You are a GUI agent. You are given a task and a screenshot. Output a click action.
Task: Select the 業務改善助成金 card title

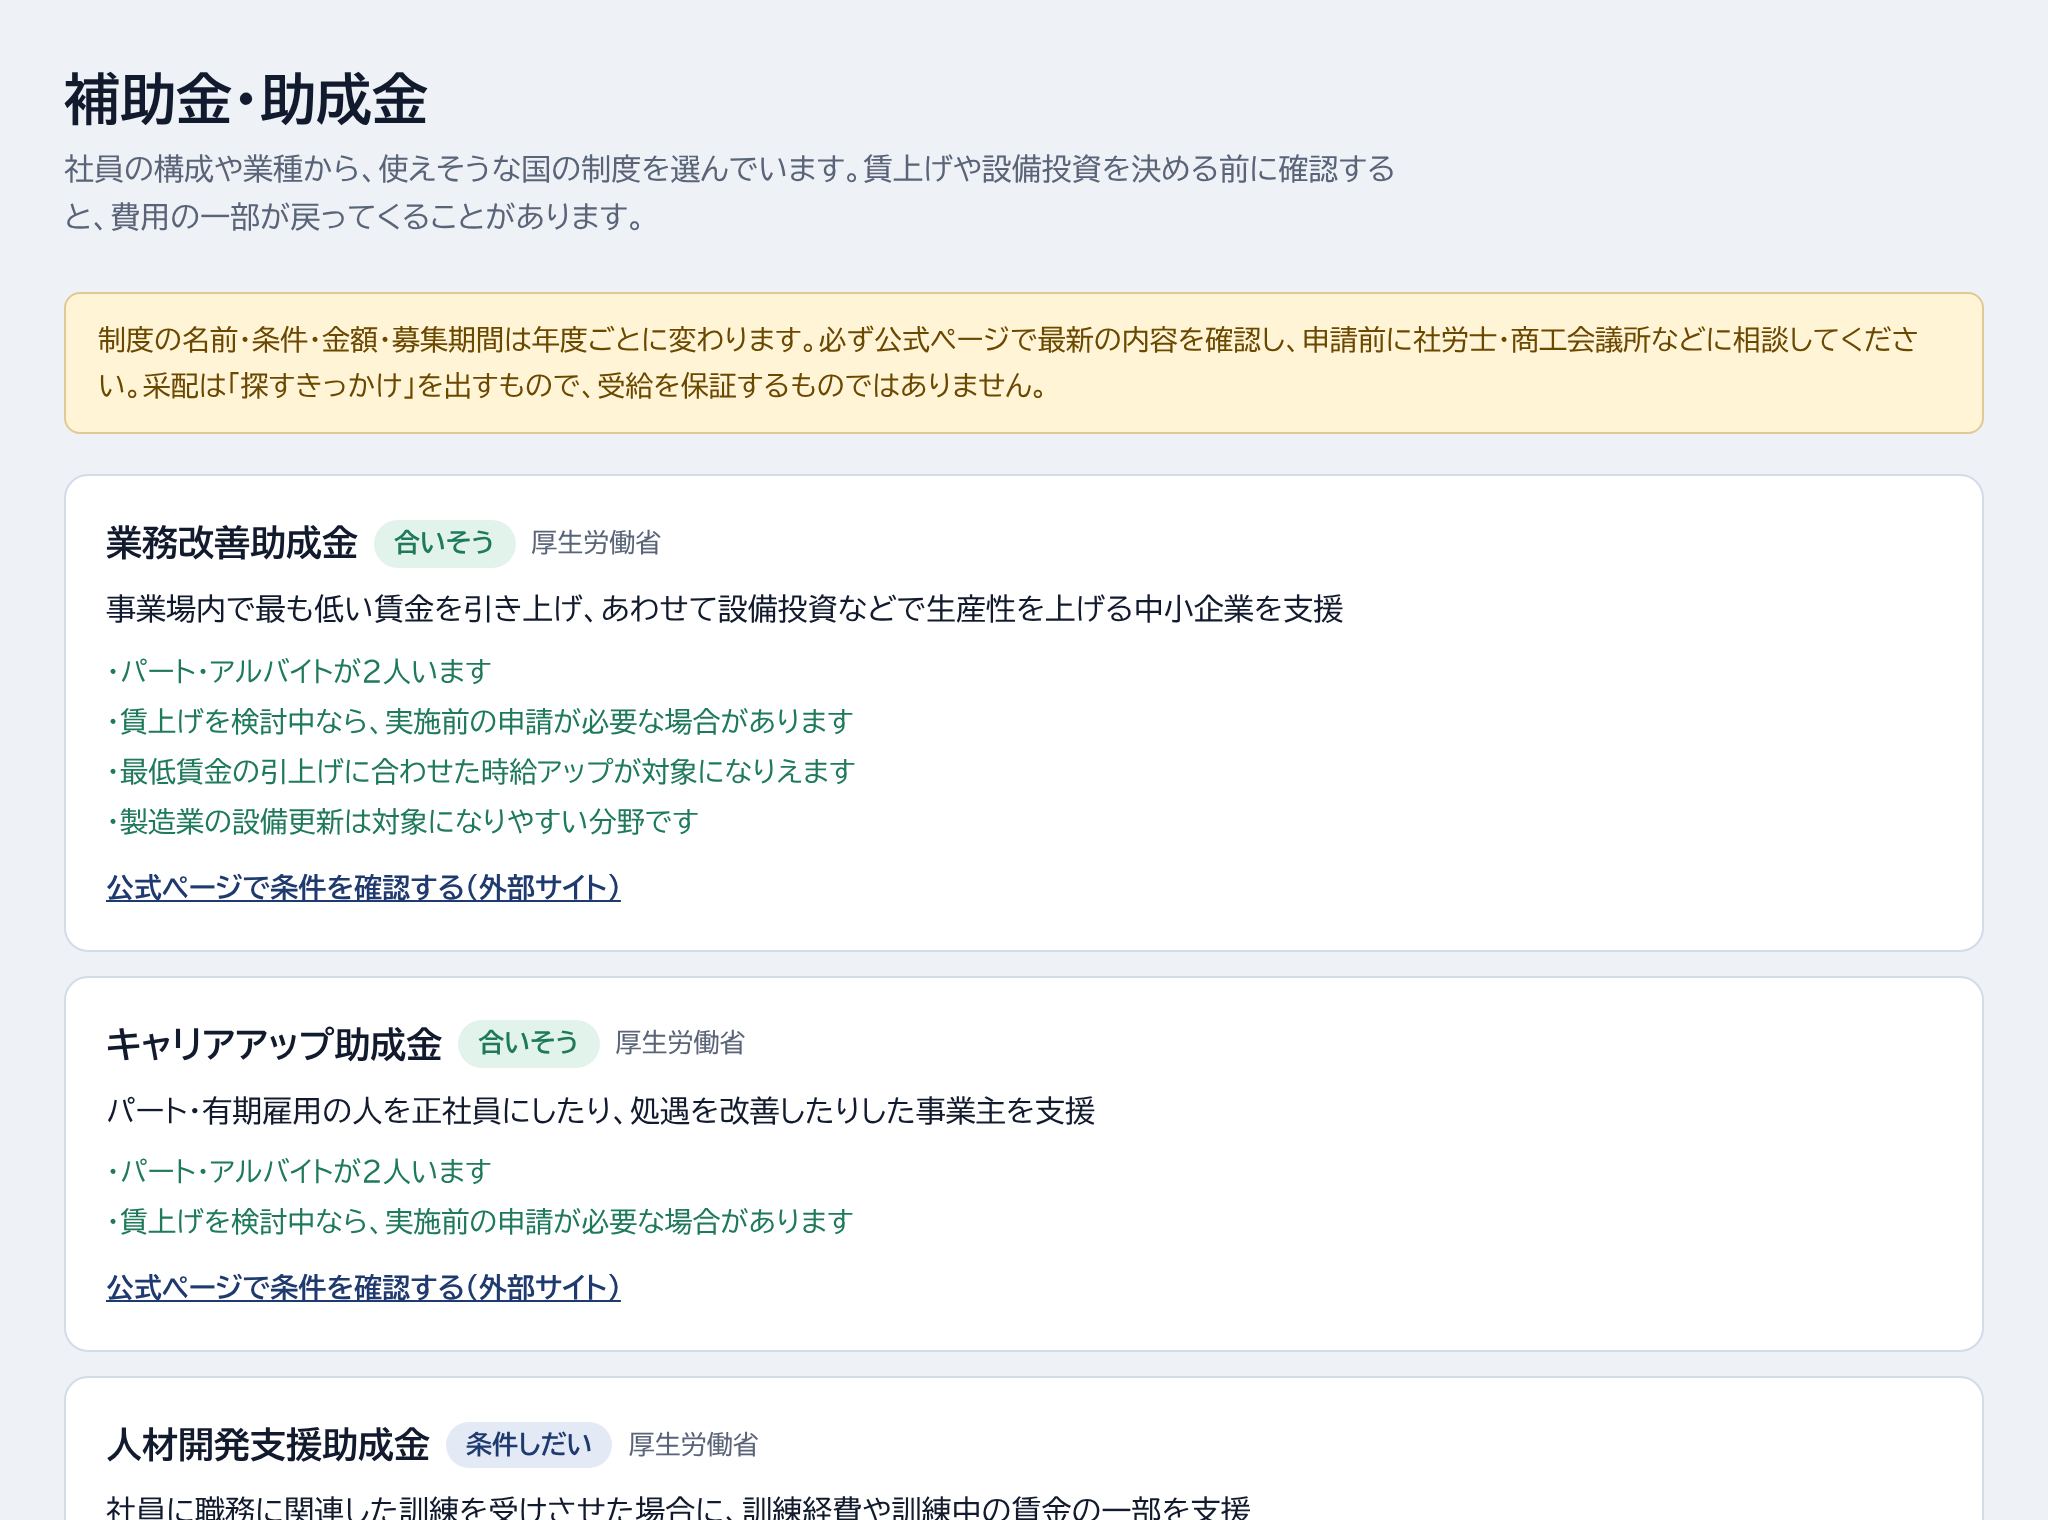point(232,543)
